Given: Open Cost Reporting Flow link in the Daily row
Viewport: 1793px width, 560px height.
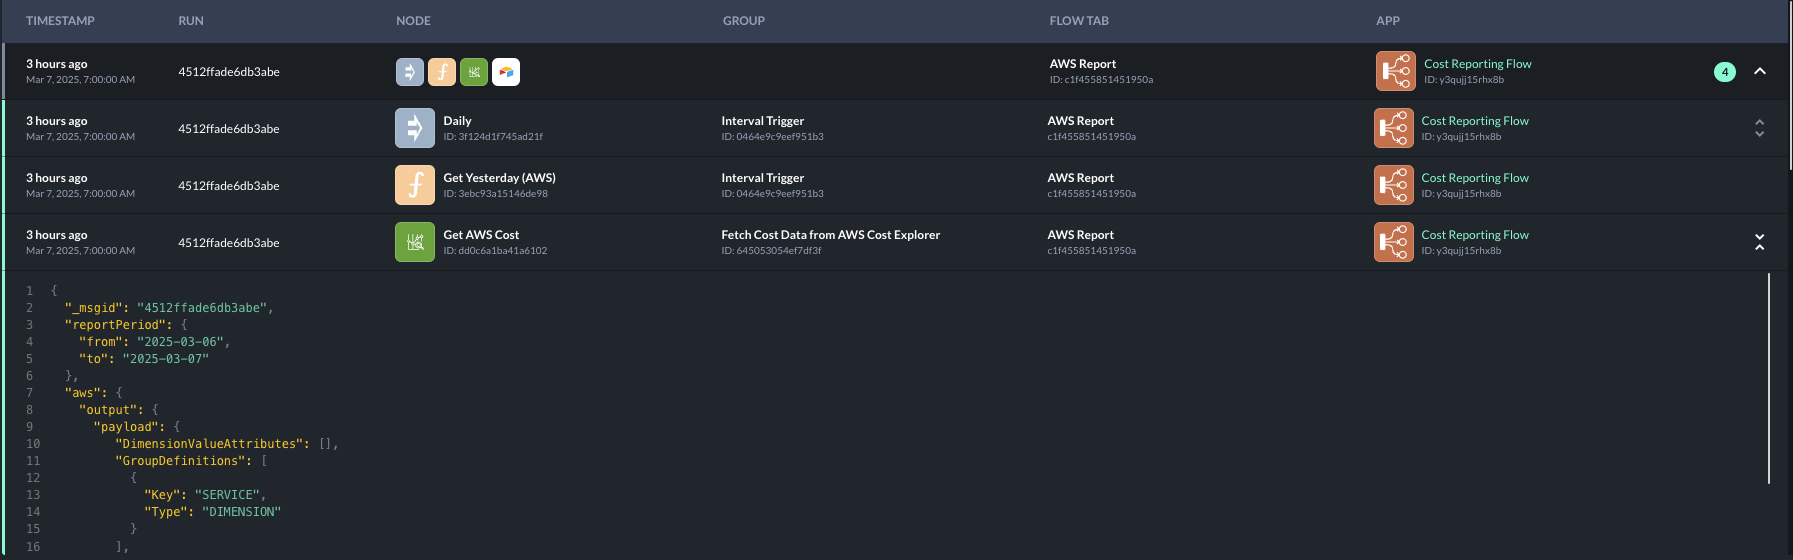Looking at the screenshot, I should coord(1474,121).
